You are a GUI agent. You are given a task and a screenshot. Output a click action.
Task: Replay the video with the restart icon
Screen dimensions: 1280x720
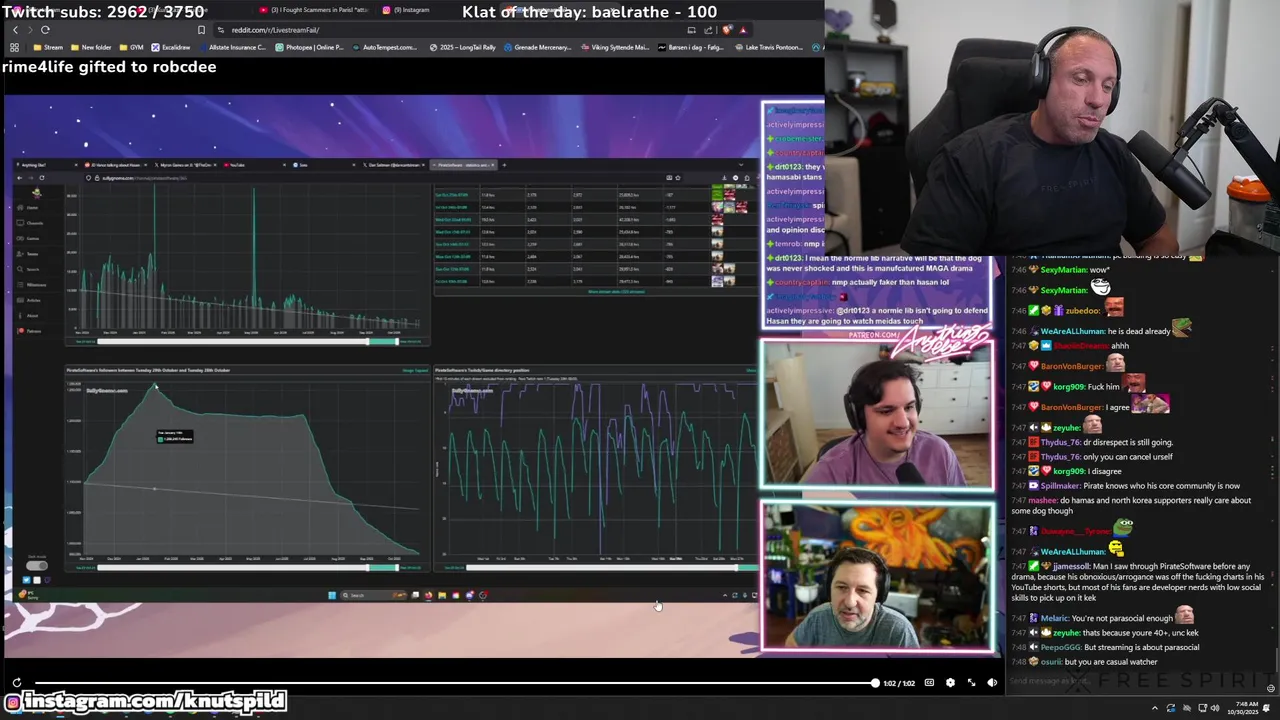pyautogui.click(x=16, y=683)
